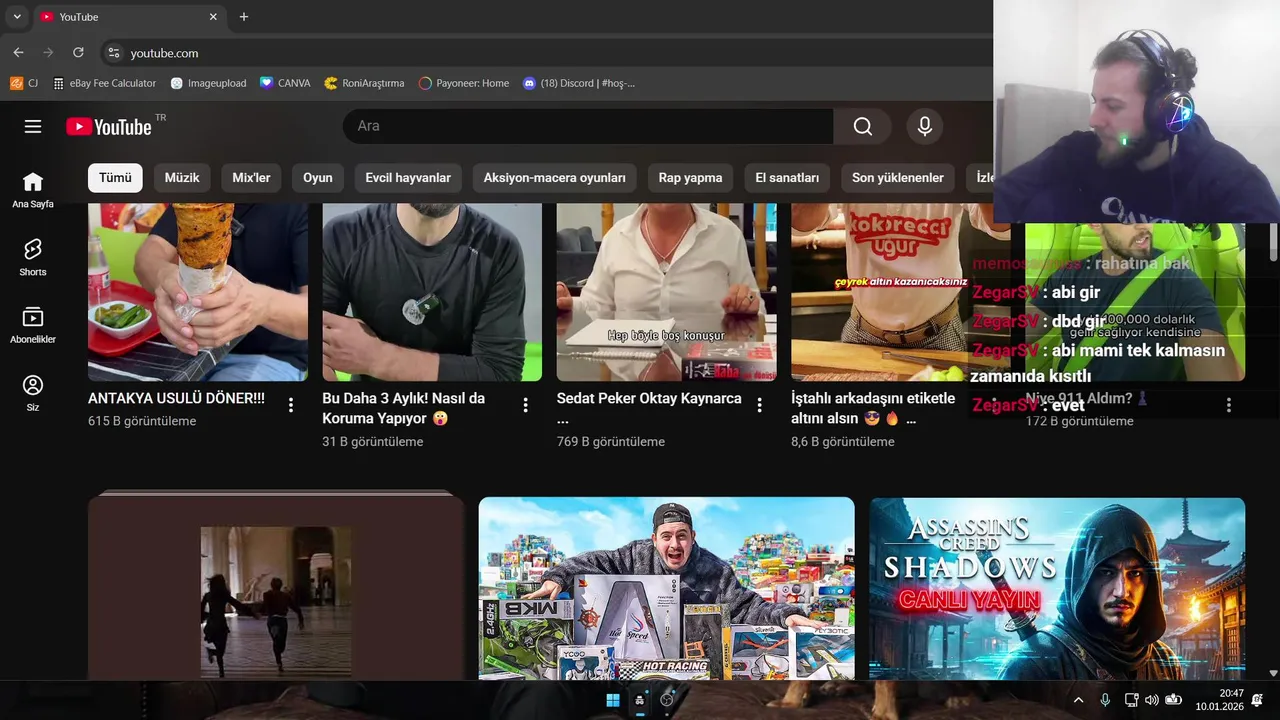Open Payoneer: Home bookmark

(464, 83)
